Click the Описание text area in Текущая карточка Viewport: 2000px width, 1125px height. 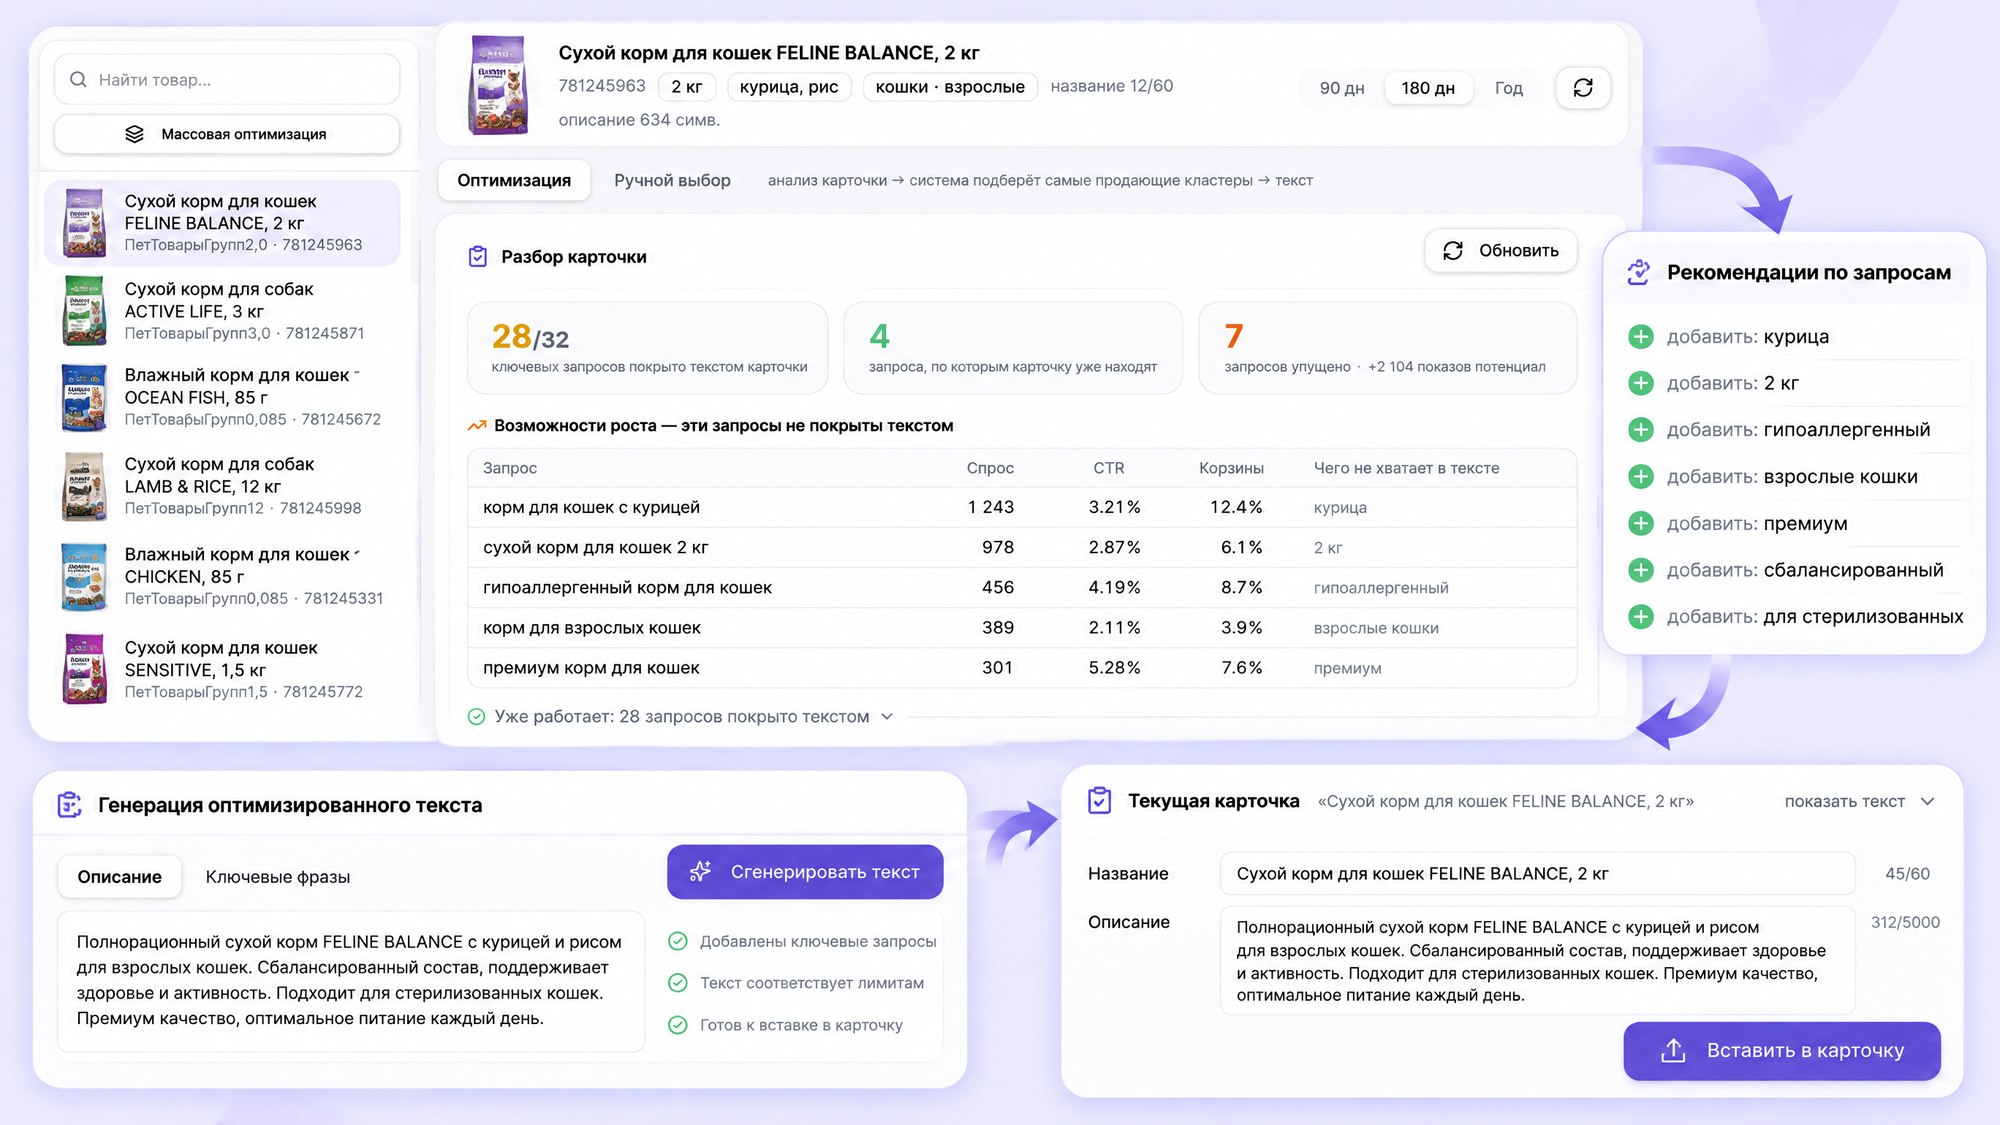(x=1537, y=961)
